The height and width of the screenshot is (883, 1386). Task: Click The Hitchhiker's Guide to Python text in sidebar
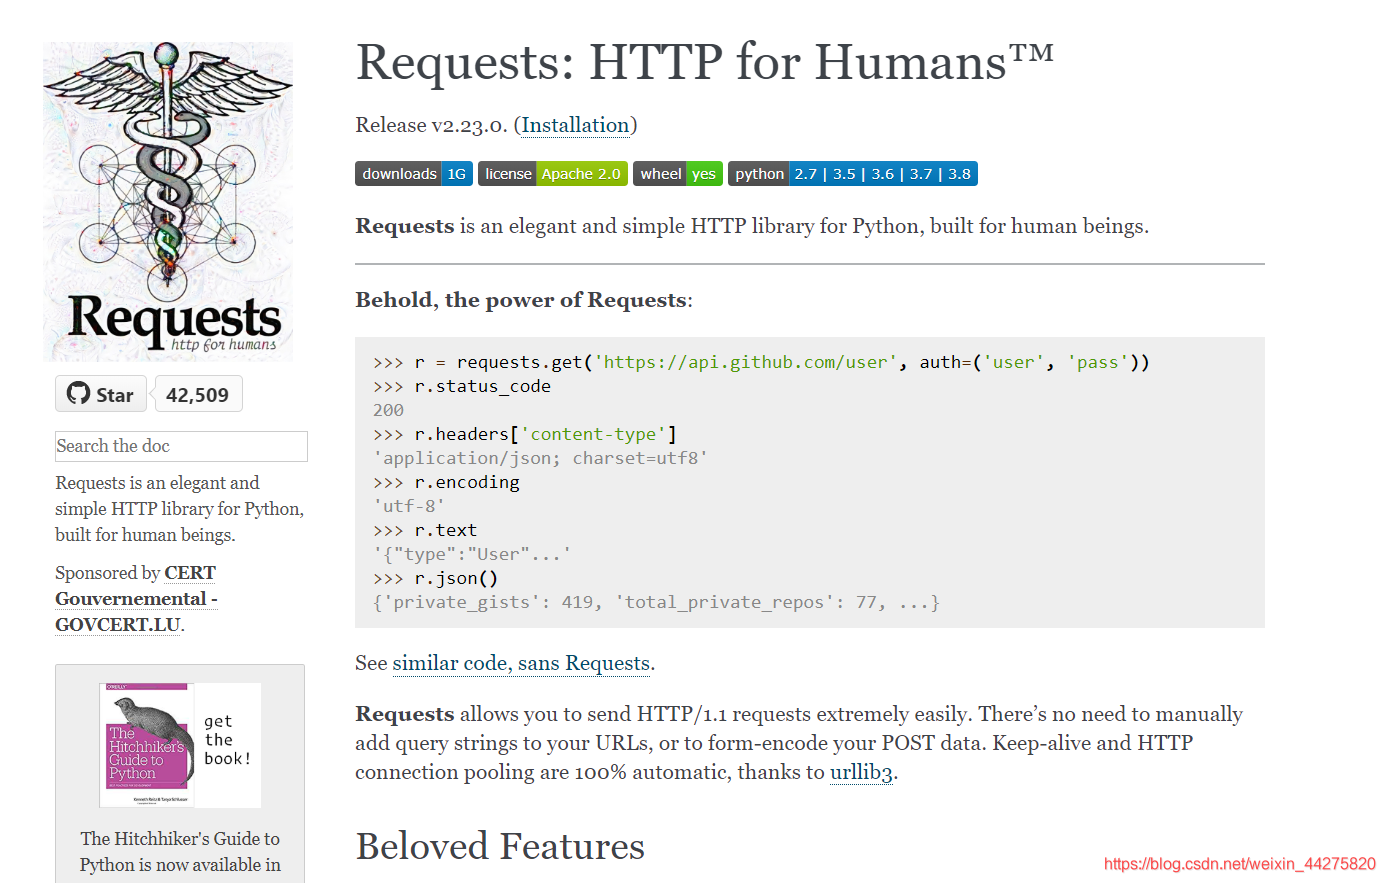click(180, 851)
